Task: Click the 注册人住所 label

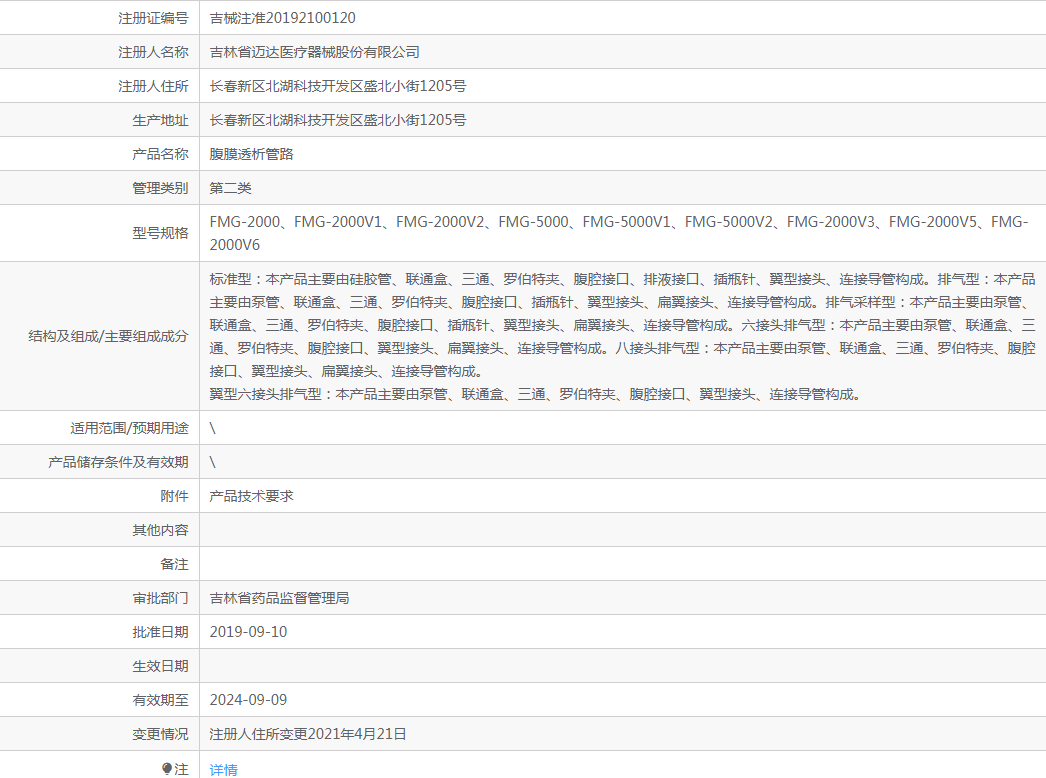Action: 153,86
